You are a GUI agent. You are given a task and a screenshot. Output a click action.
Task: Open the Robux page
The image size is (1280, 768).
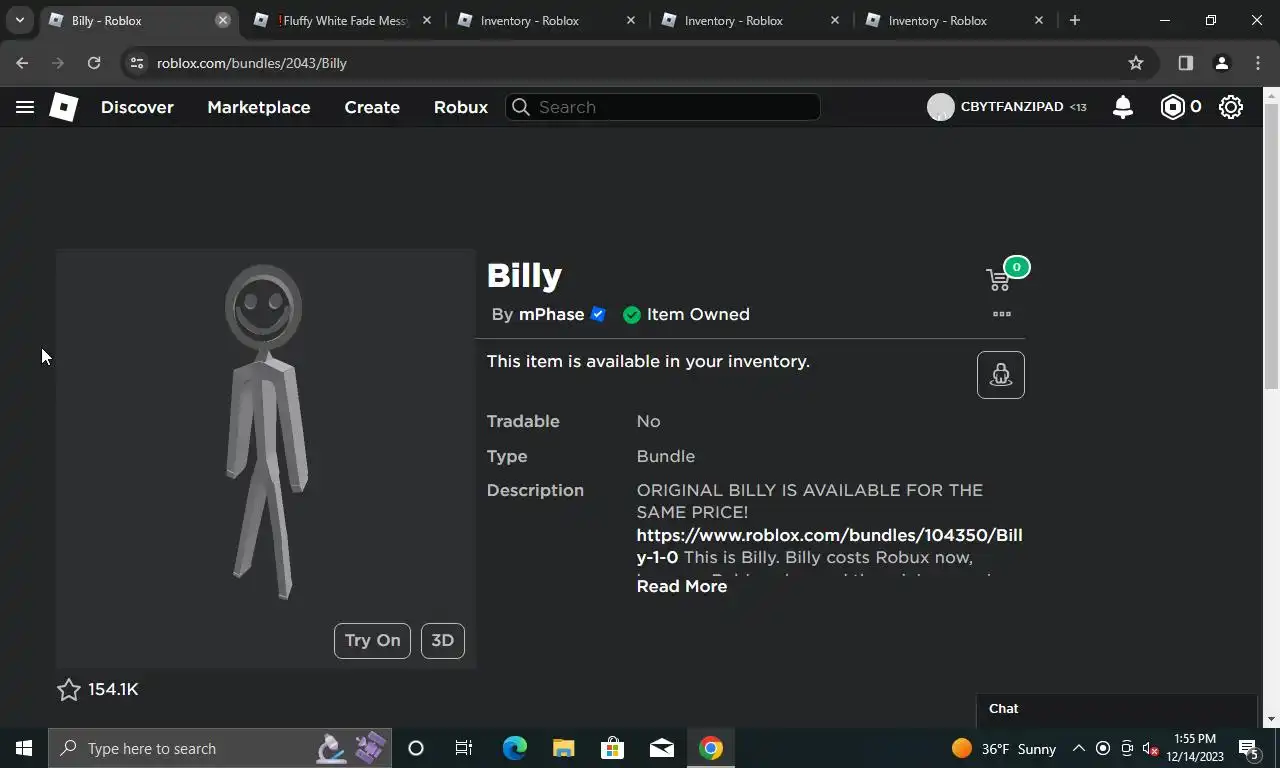tap(461, 107)
